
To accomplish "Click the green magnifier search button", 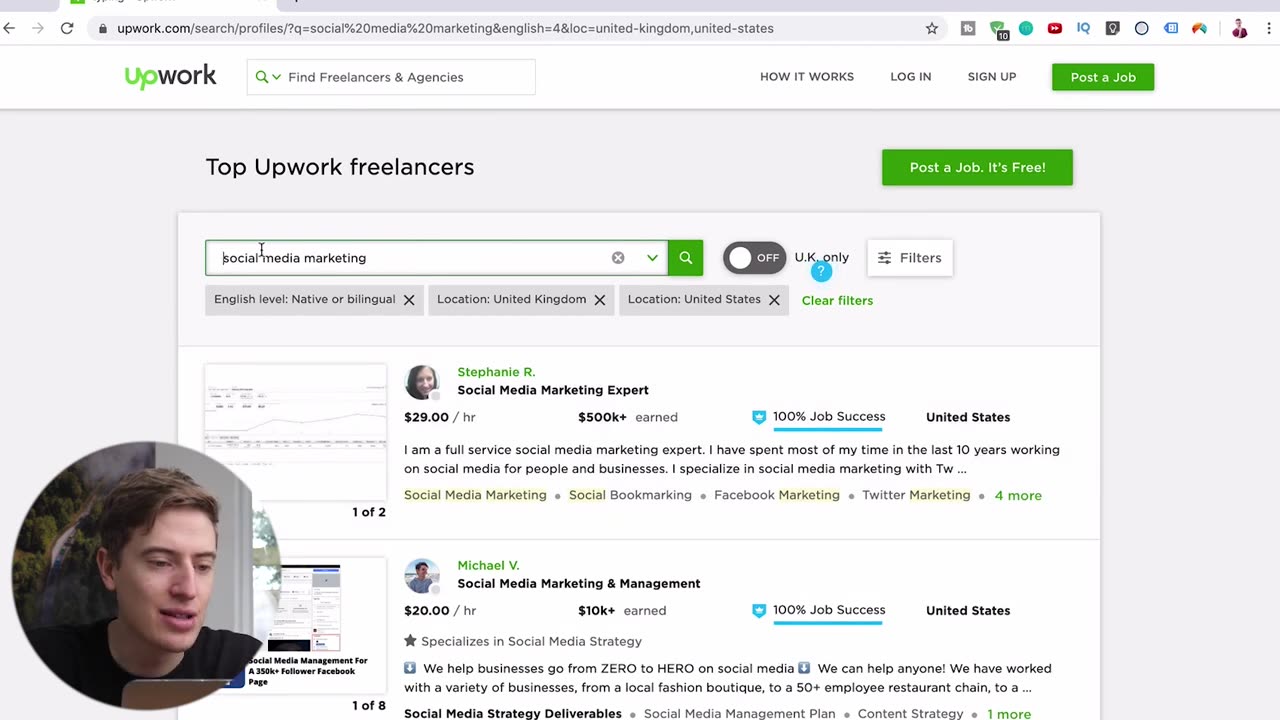I will (686, 258).
